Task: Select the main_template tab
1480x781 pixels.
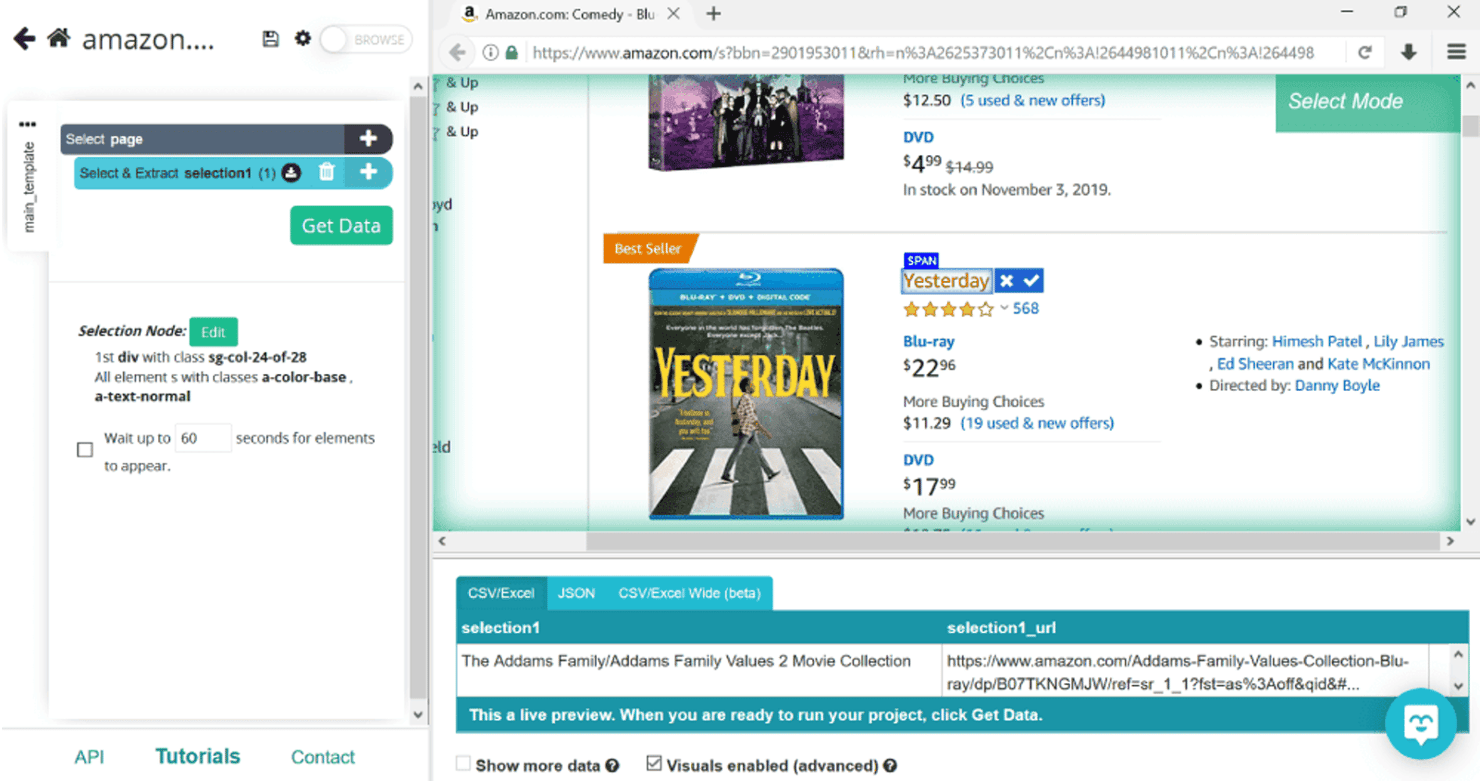Action: (28, 187)
